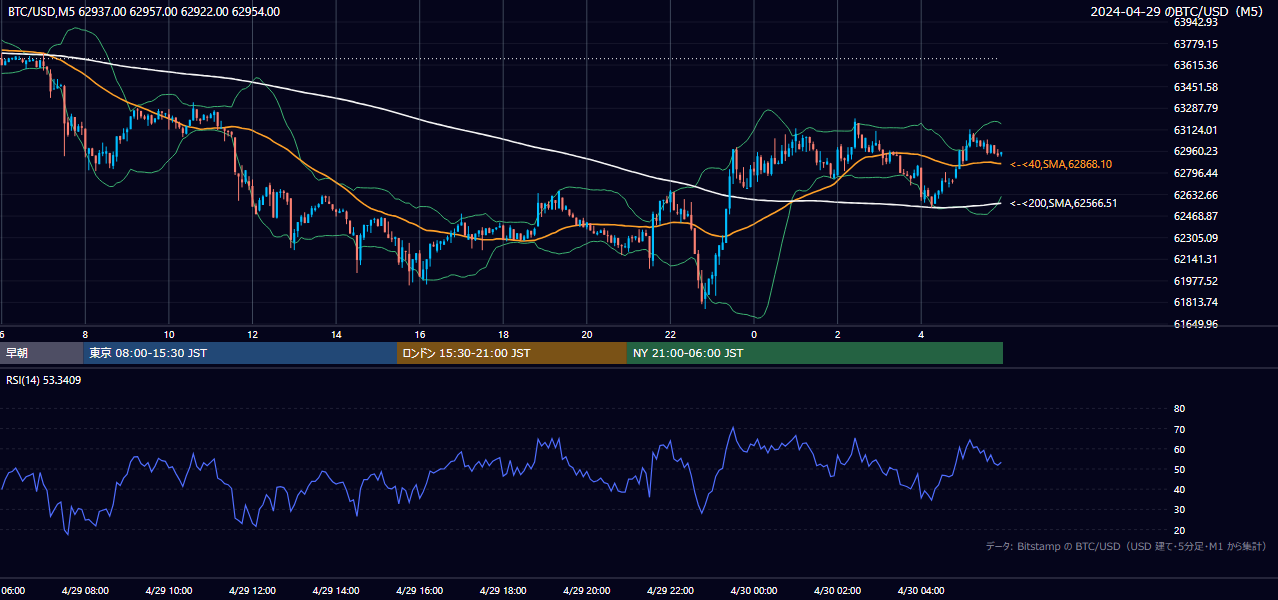
Task: Click the 4/29 14:00 time axis label
Action: 336,591
